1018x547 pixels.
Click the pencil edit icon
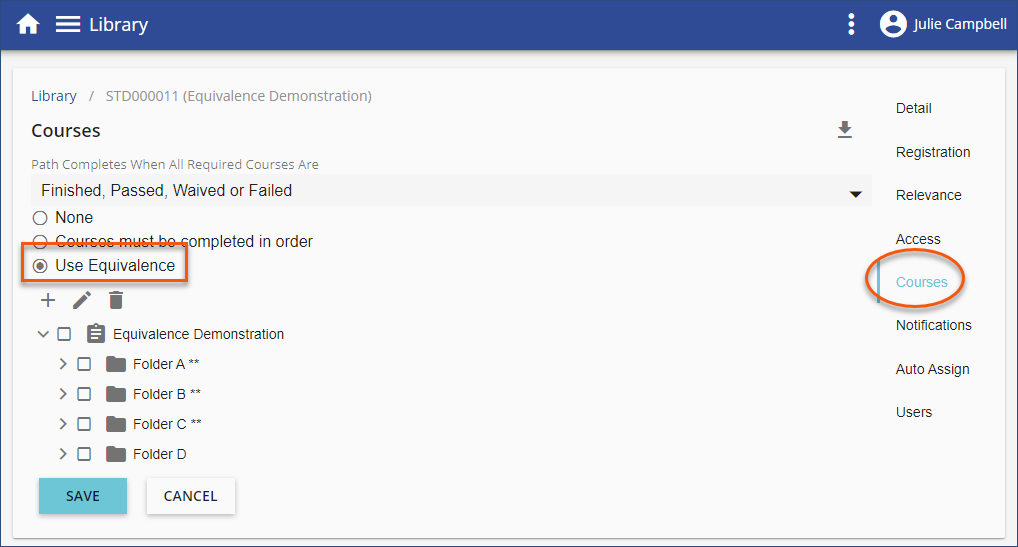click(x=82, y=300)
